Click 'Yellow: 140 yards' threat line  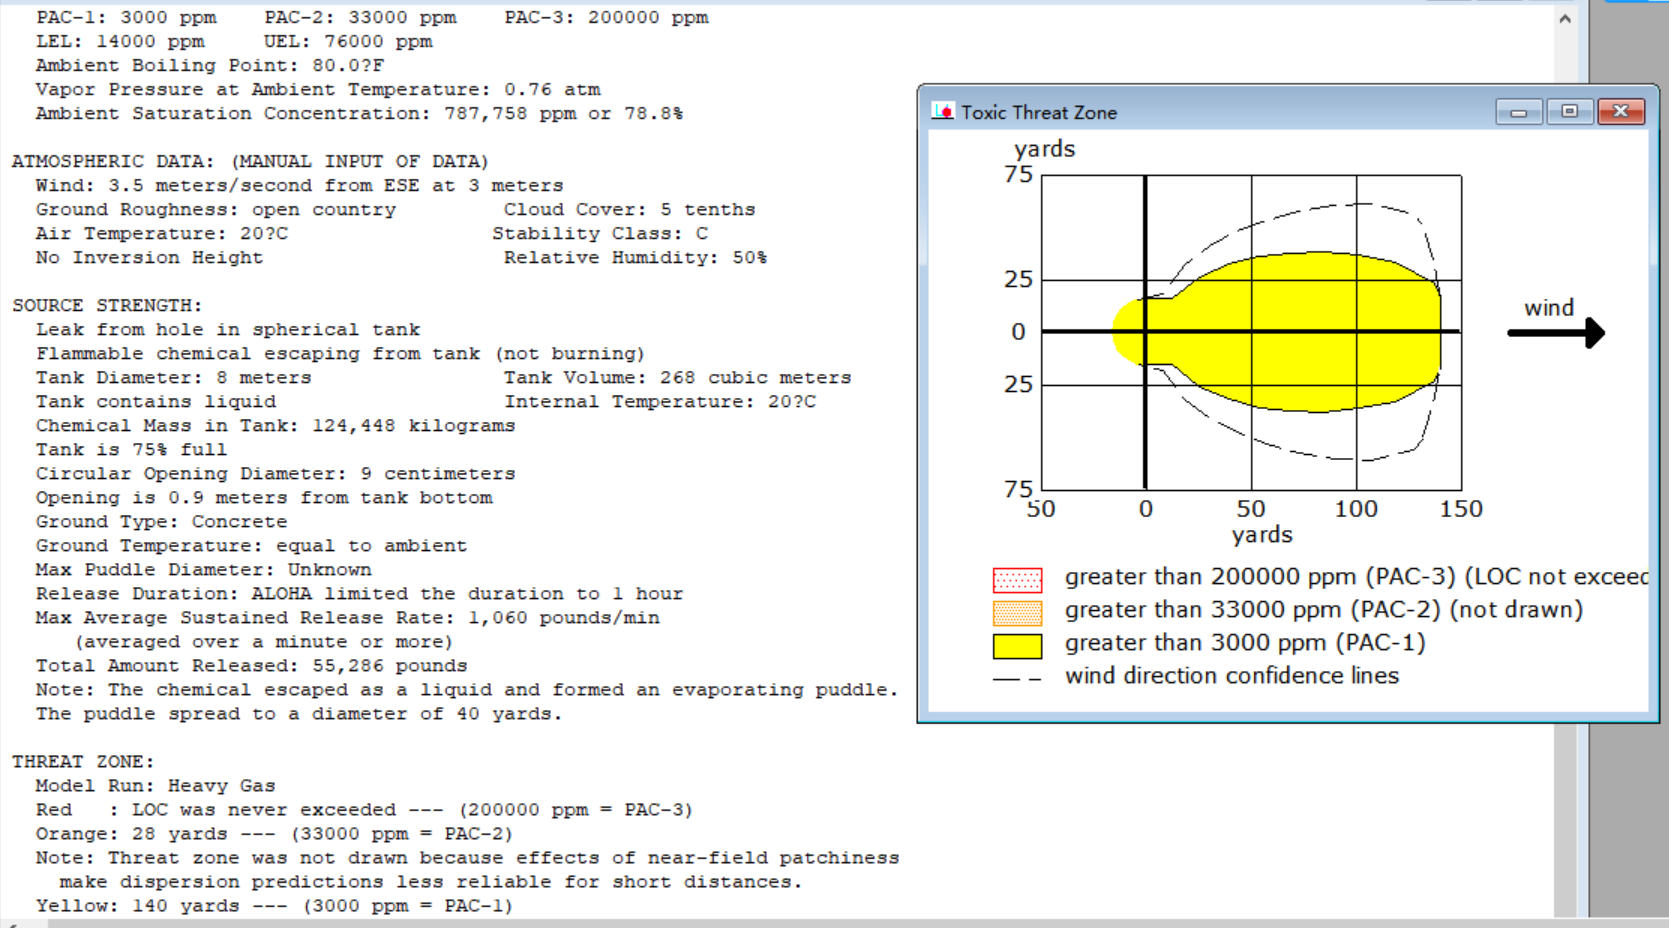pos(274,906)
